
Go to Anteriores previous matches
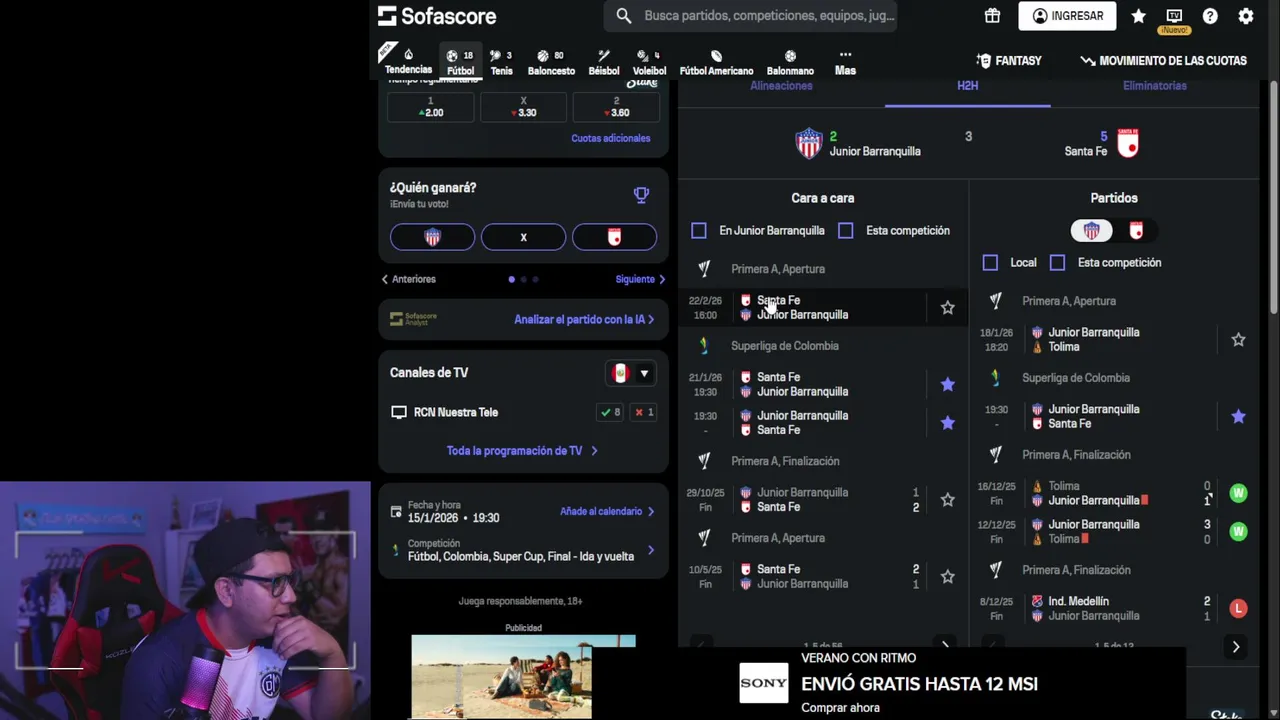coord(409,279)
